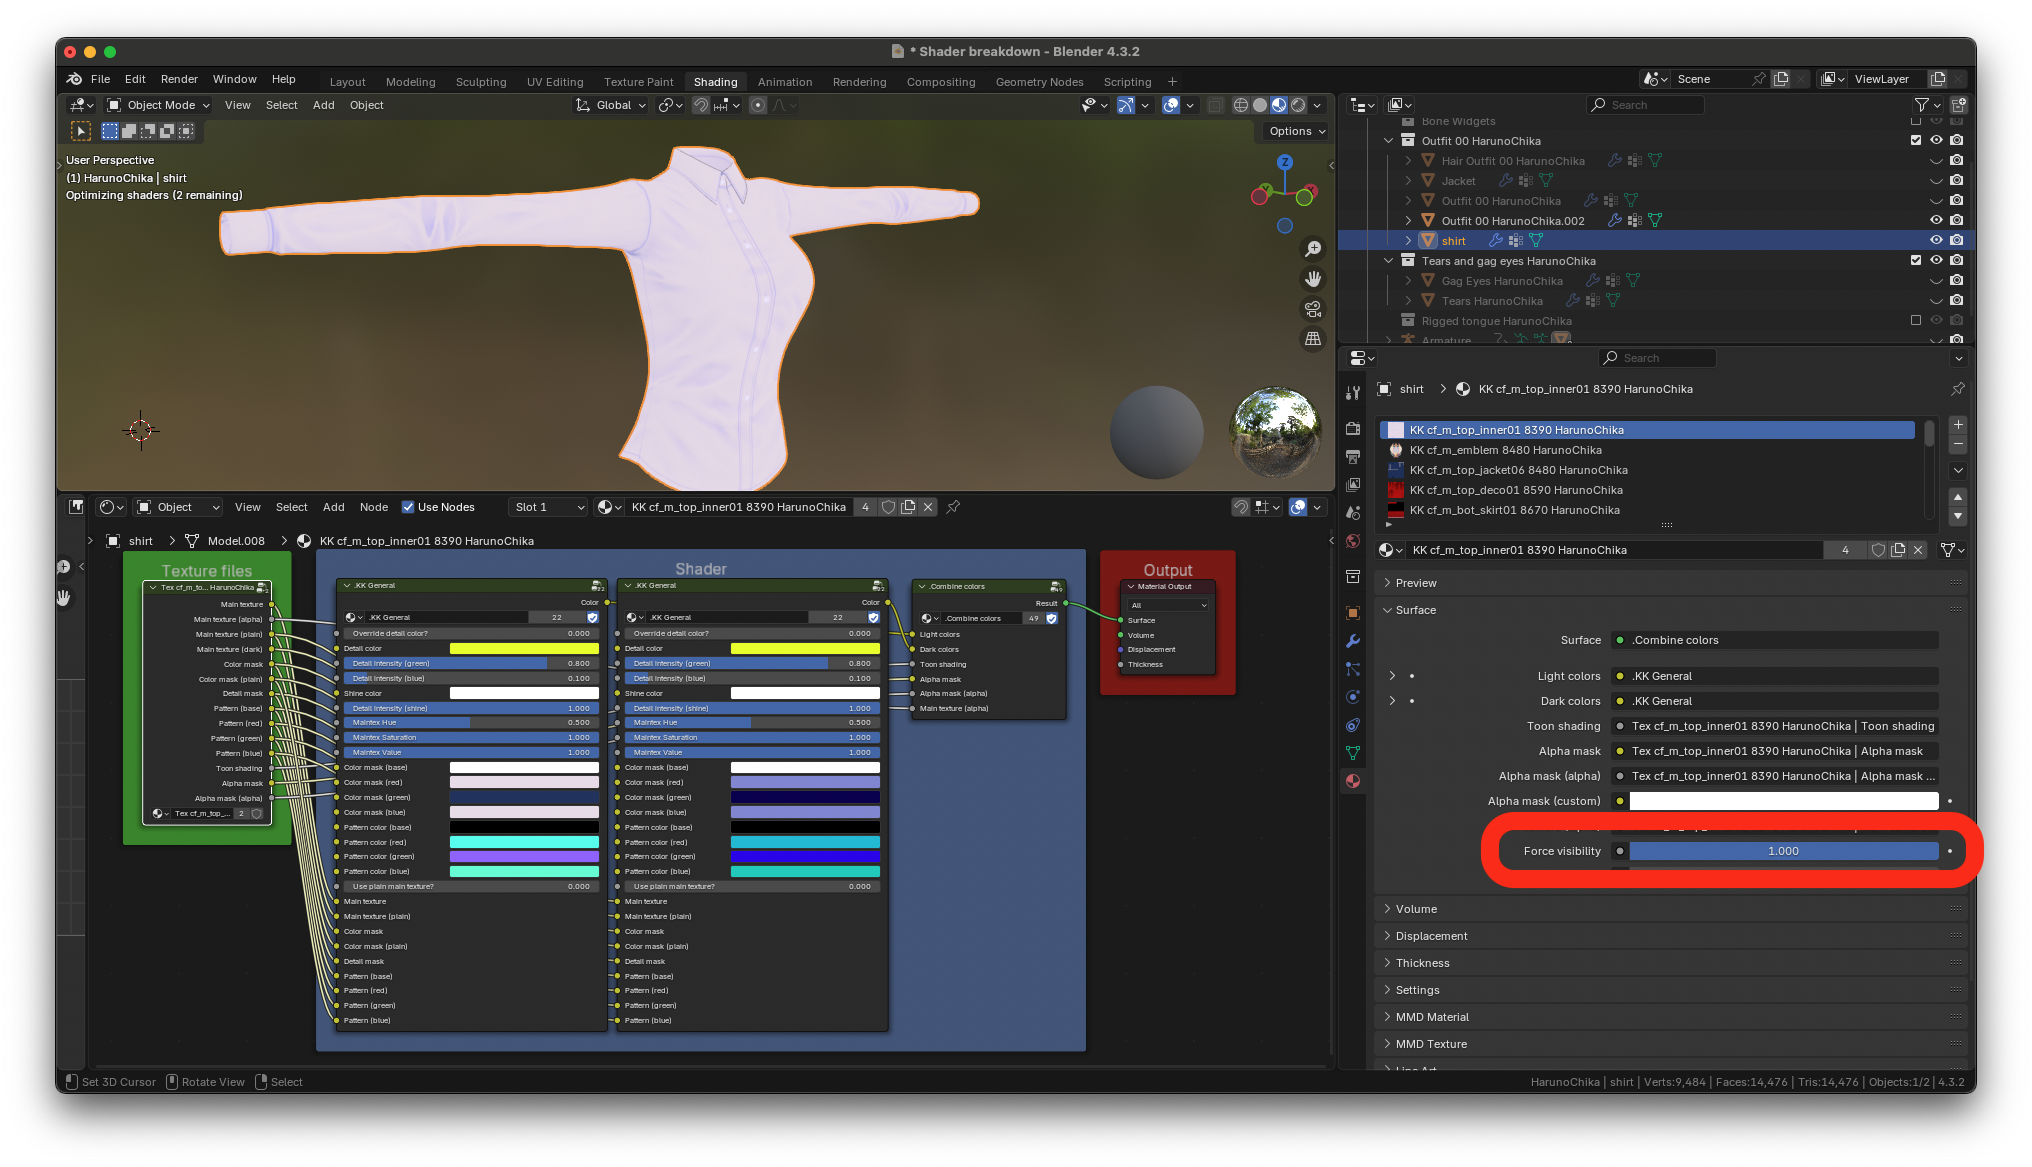Switch to the UV Editing workspace tab

[x=554, y=82]
